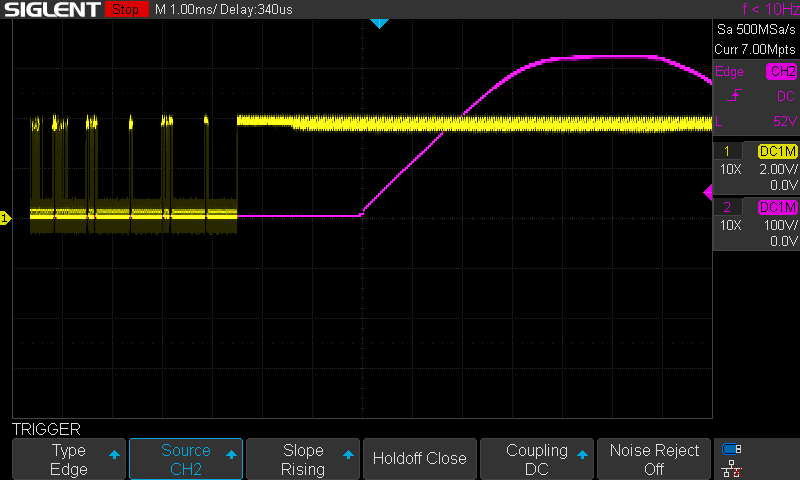800x480 pixels.
Task: Click the up arrow on Source softkey
Action: tap(232, 454)
